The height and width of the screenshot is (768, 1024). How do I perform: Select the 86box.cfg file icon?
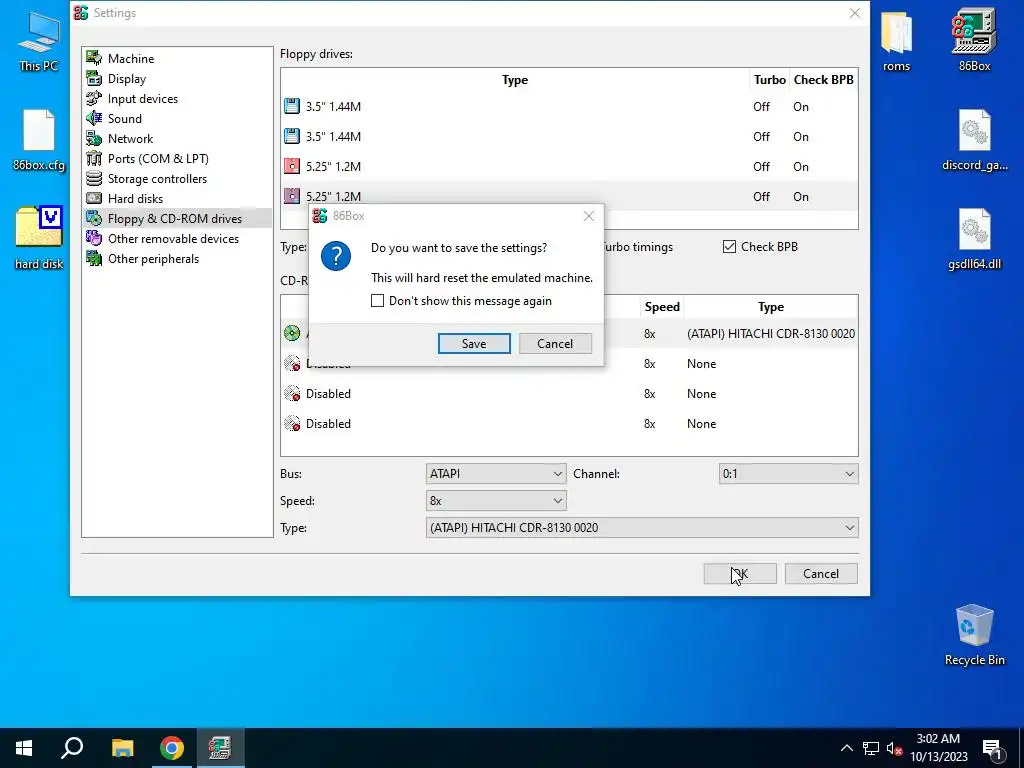[x=39, y=140]
